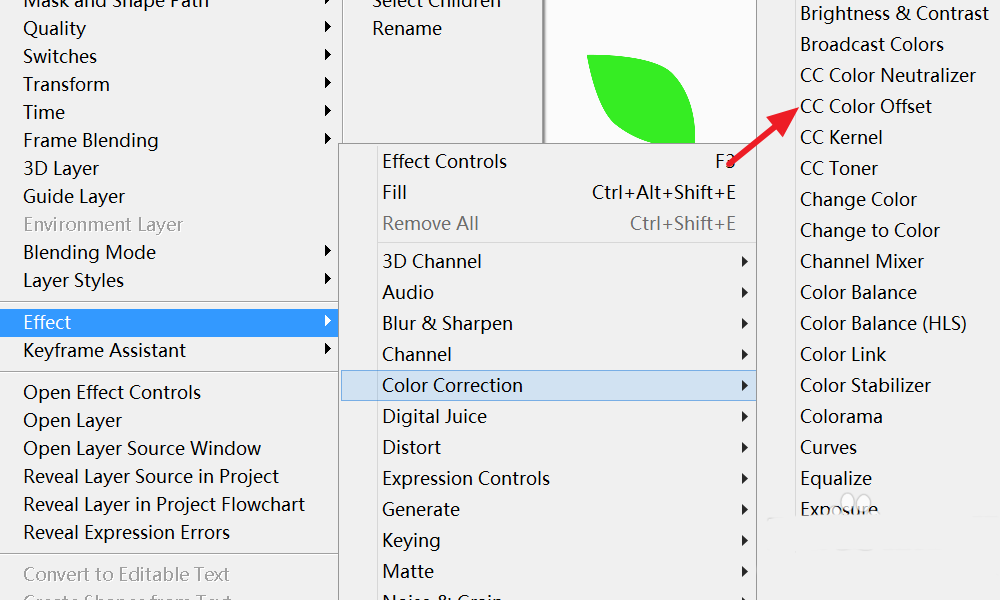1000x600 pixels.
Task: Select Color Balance (HLS) effect
Action: [x=883, y=323]
